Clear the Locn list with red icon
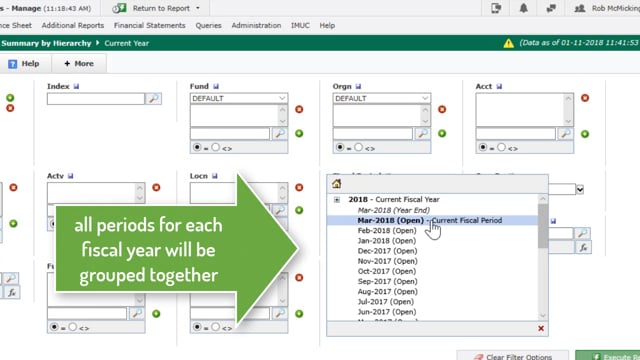 pos(299,187)
